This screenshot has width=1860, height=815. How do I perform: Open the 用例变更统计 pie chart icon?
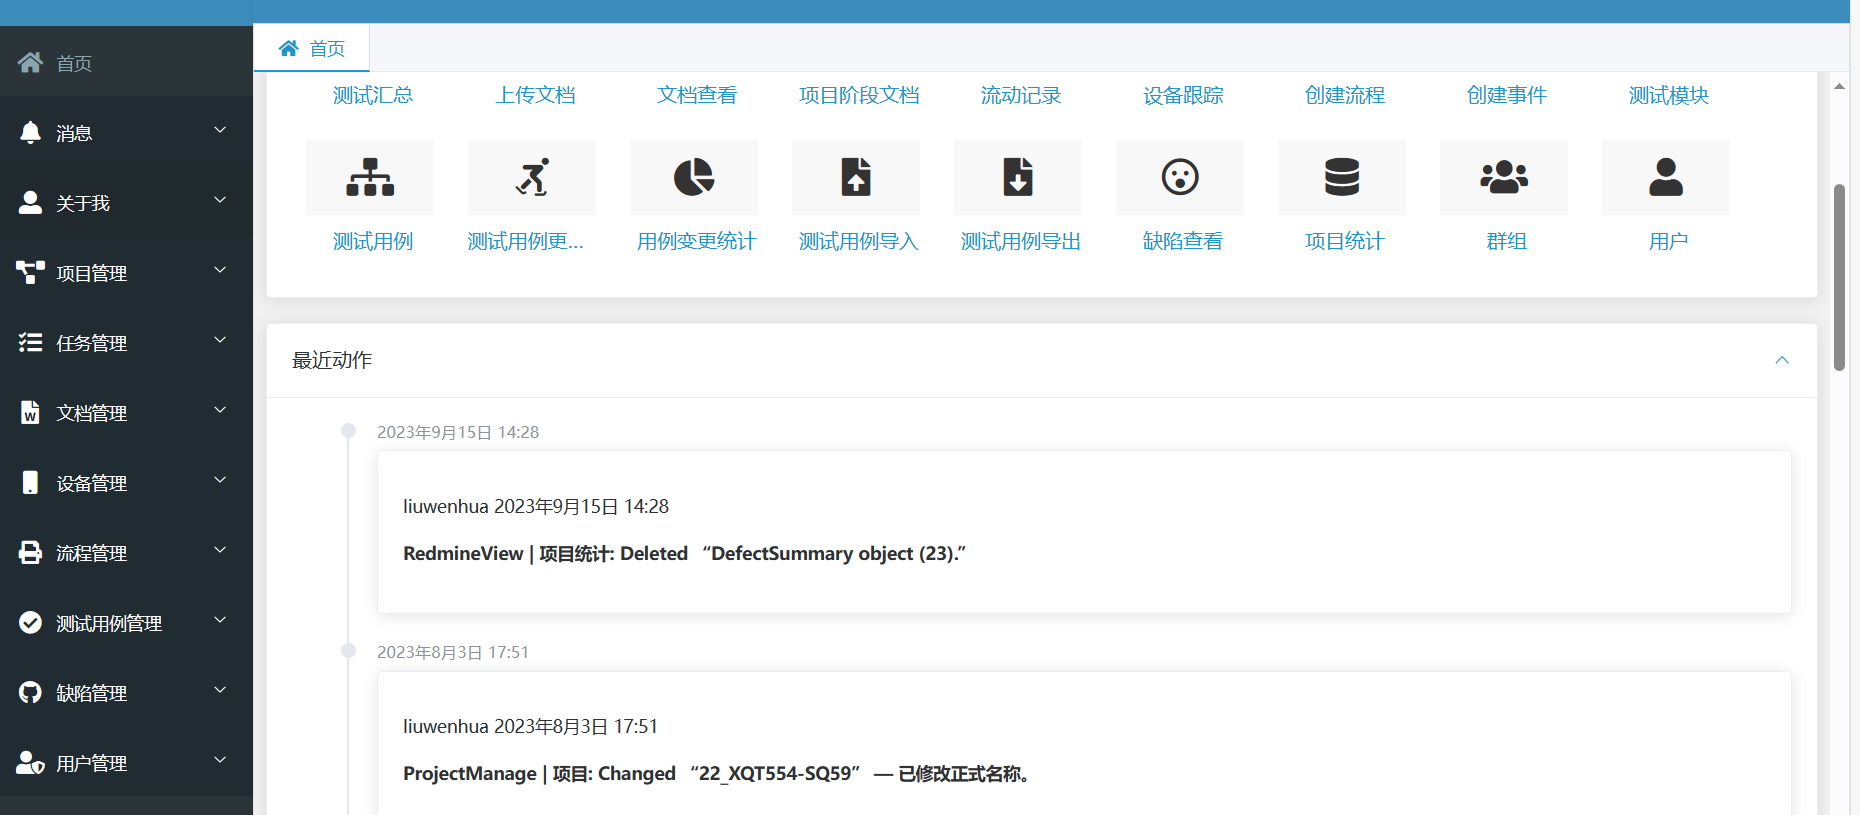pyautogui.click(x=694, y=177)
